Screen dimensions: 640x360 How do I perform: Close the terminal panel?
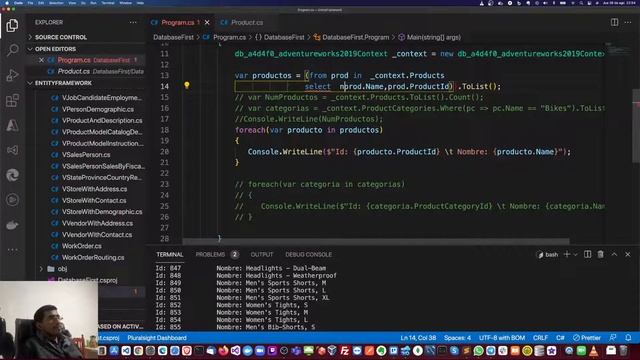628,254
